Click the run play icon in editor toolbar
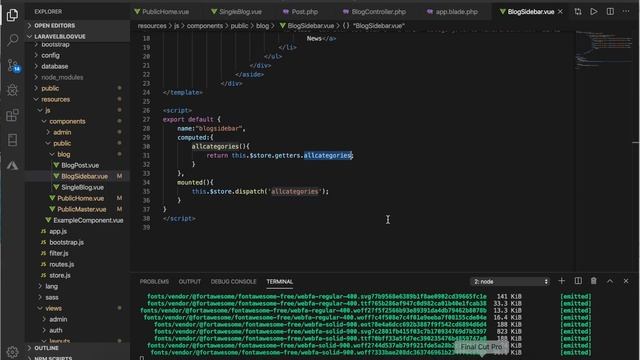 594,12
